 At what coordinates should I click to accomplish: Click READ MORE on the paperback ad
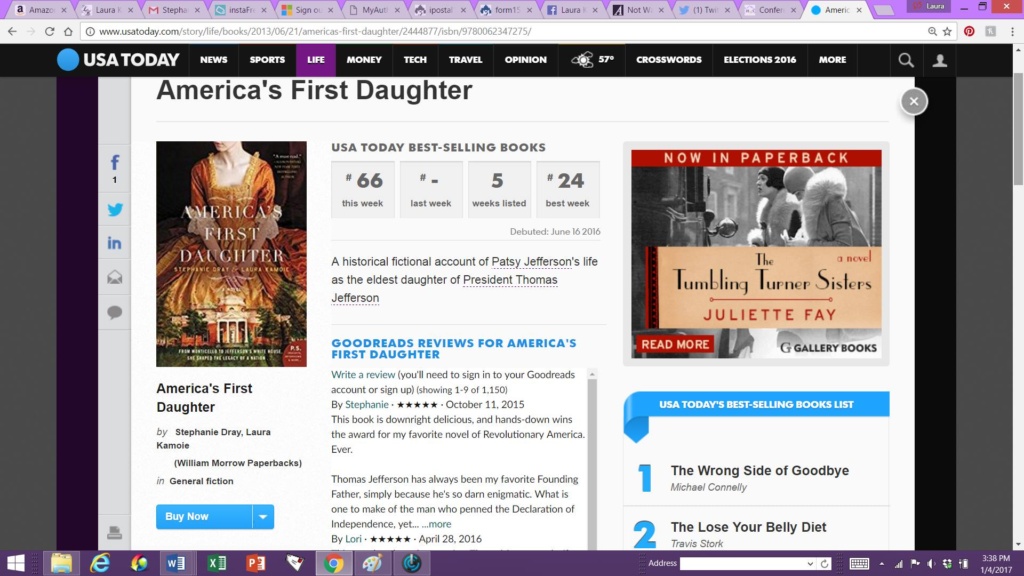pyautogui.click(x=675, y=344)
